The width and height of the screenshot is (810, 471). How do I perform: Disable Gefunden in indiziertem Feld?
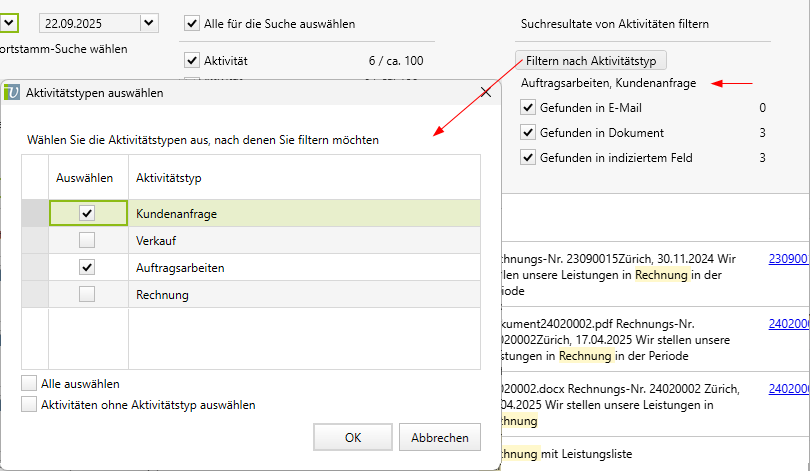(x=528, y=157)
